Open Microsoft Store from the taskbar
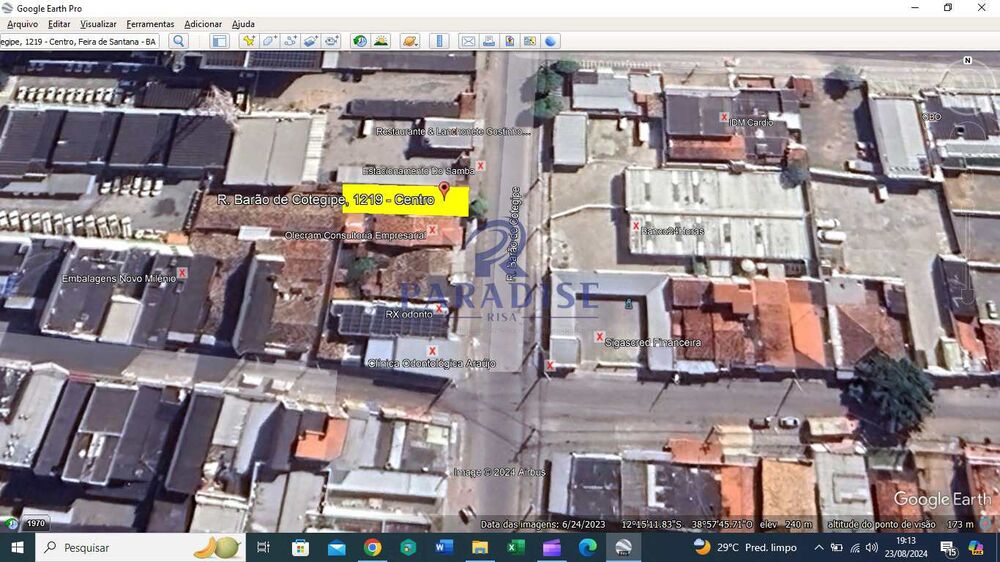Screen dimensions: 1000x562 pos(300,547)
